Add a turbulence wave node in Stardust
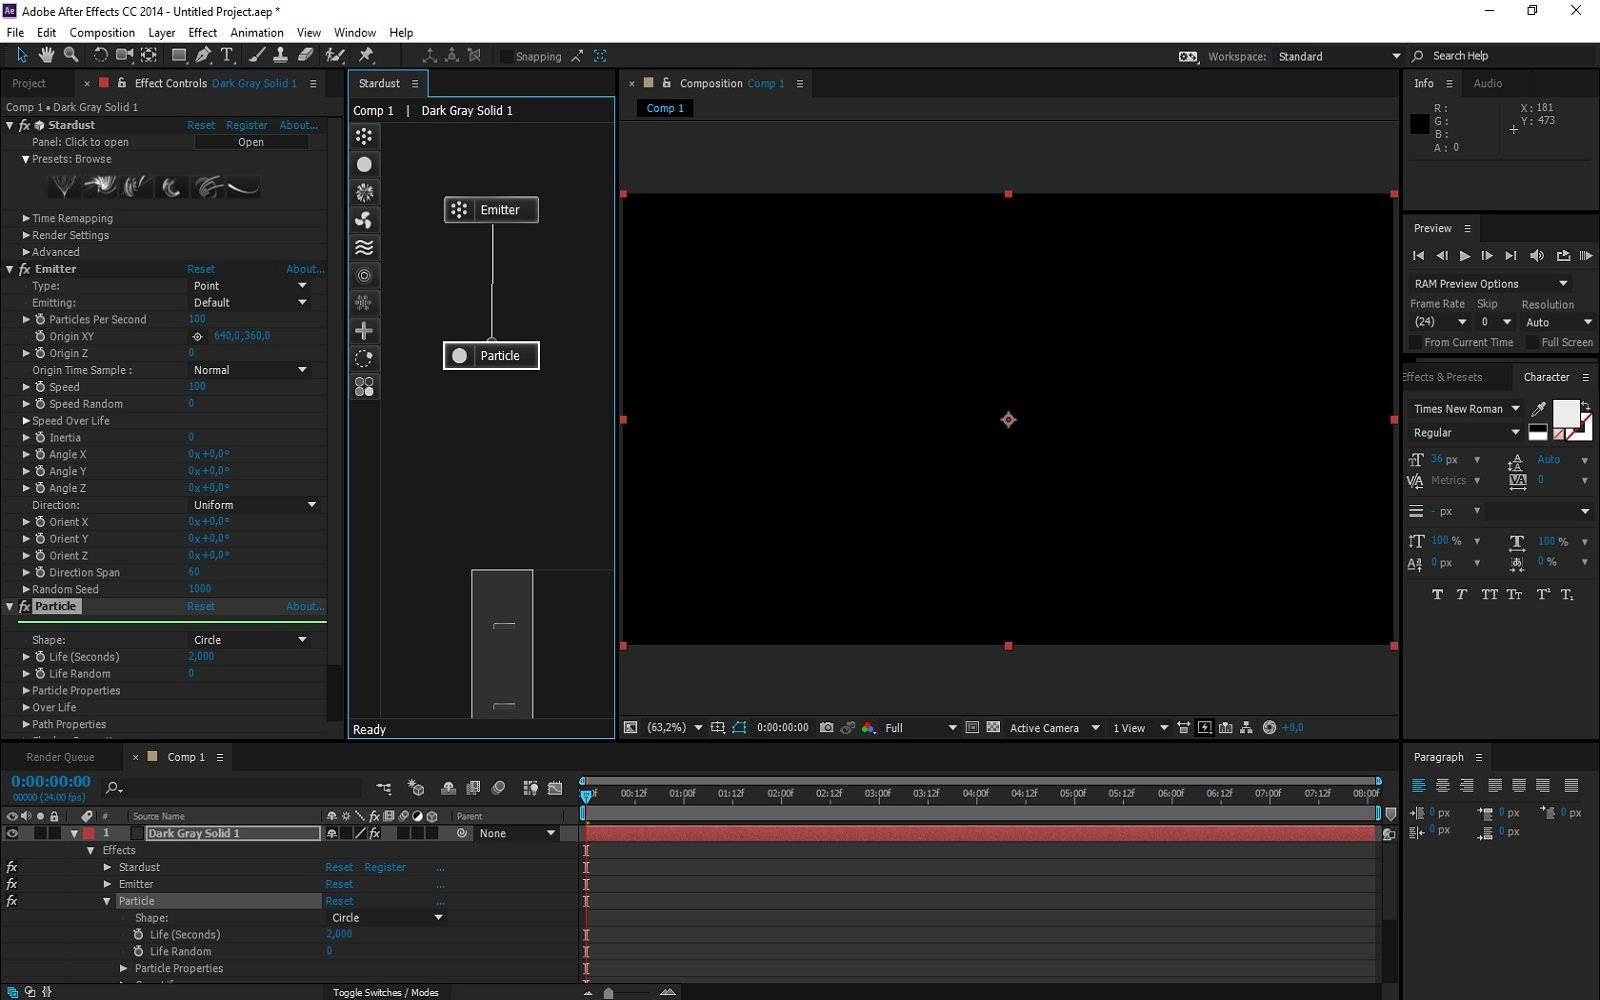This screenshot has height=1000, width=1600. click(364, 247)
